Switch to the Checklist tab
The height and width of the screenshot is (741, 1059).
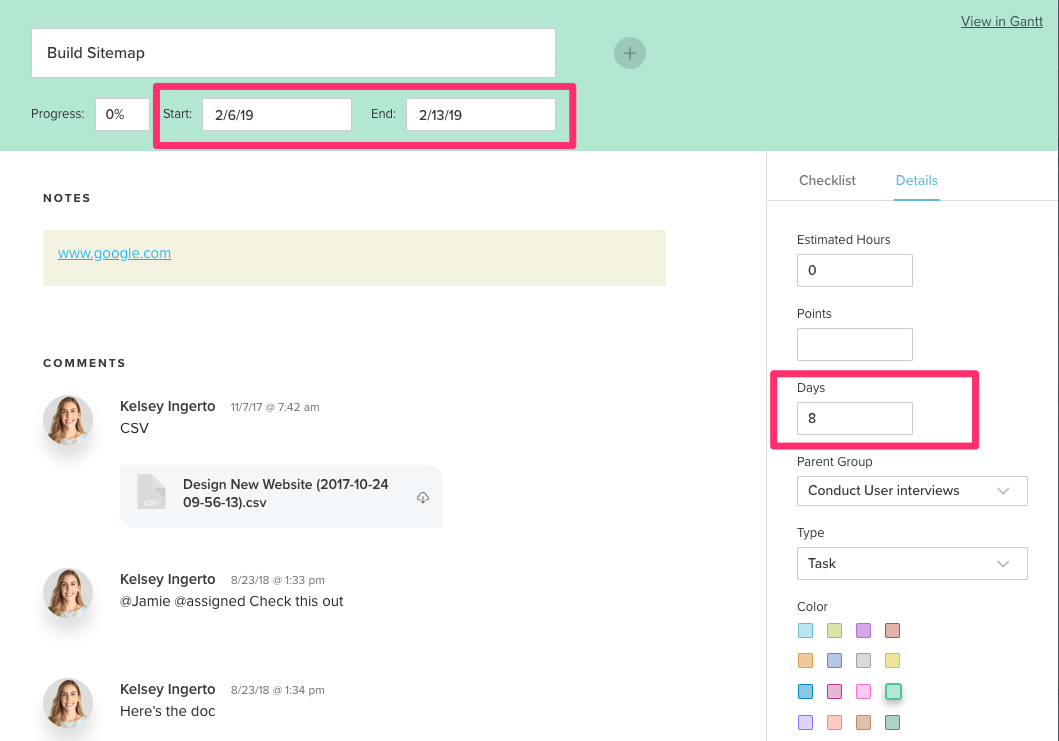827,180
